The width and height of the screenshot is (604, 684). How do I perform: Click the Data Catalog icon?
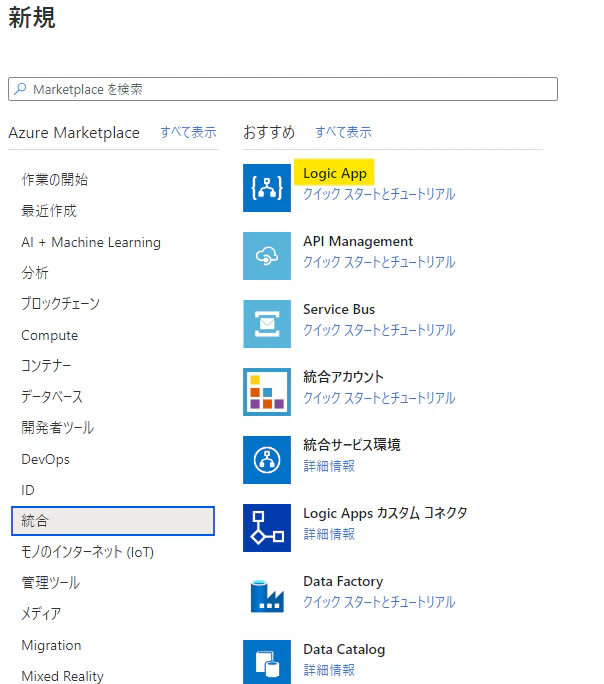click(267, 662)
